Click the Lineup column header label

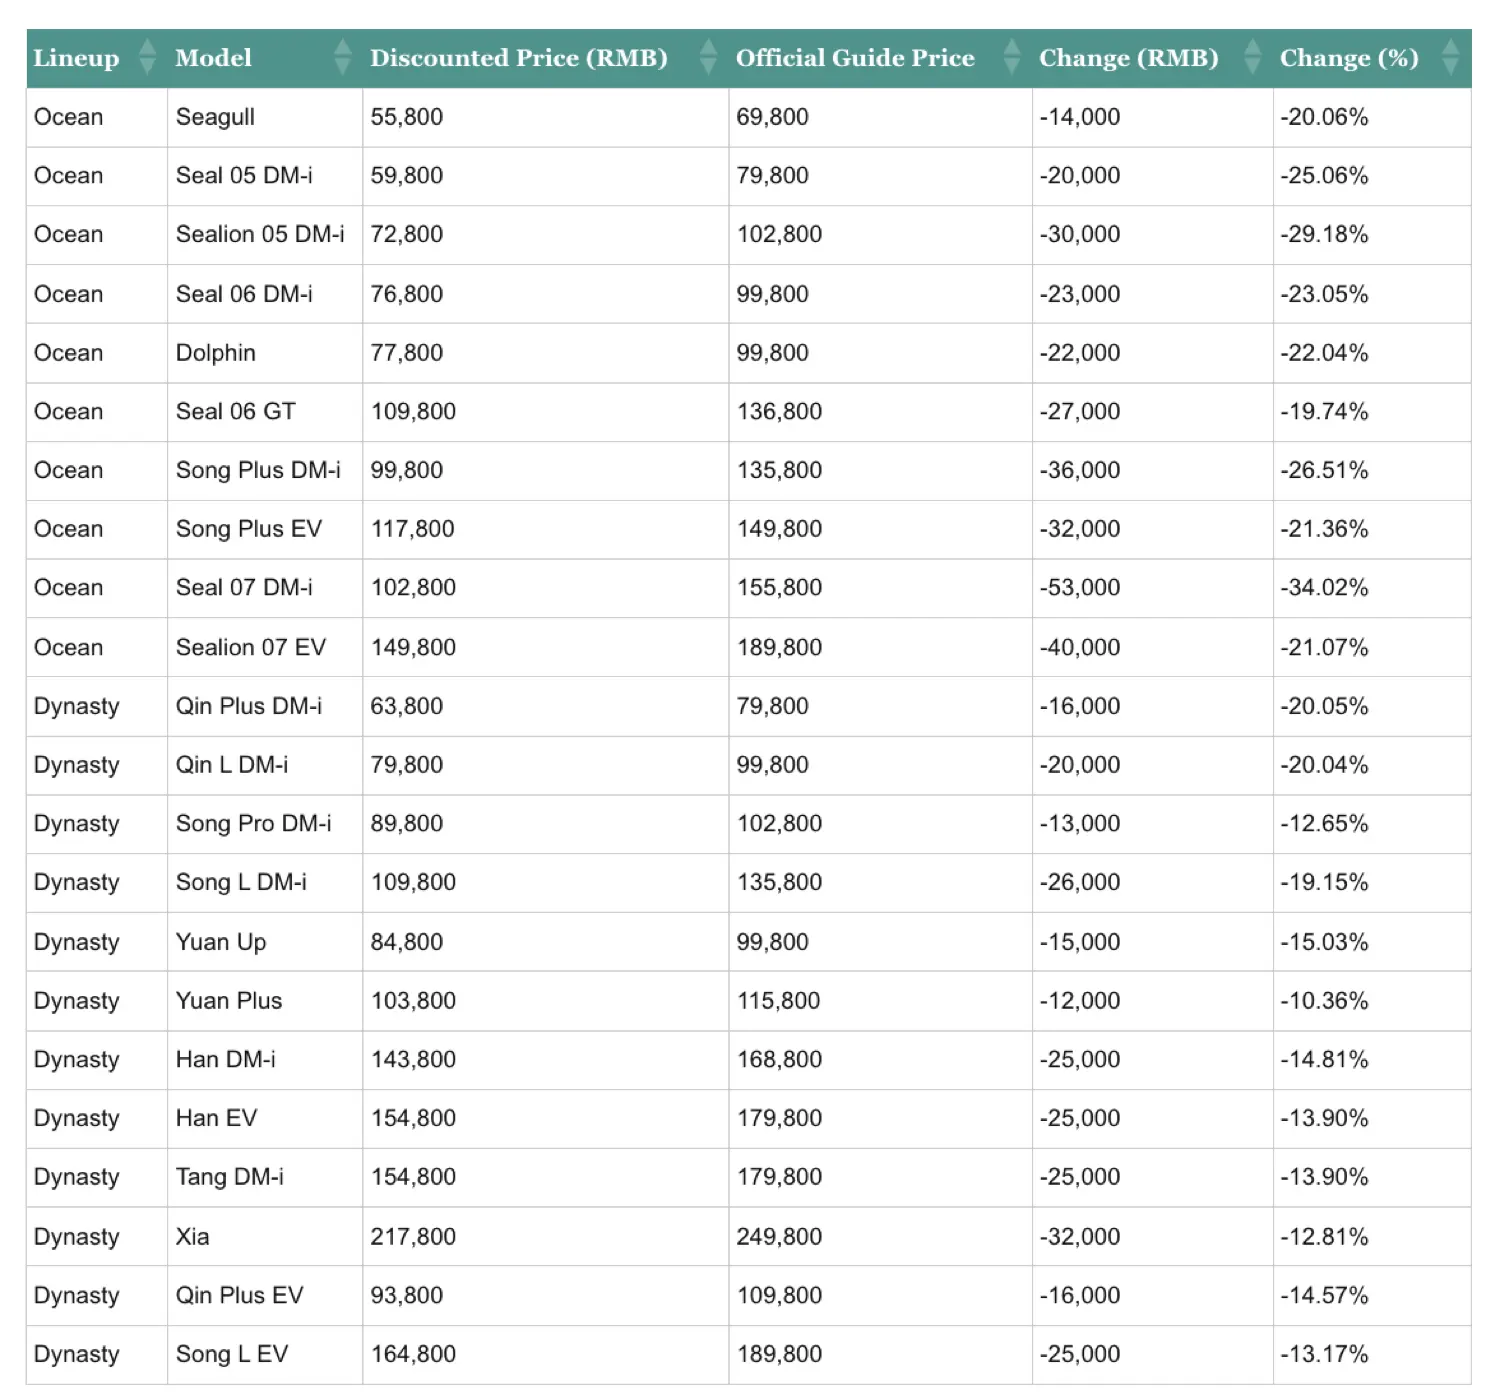[76, 58]
